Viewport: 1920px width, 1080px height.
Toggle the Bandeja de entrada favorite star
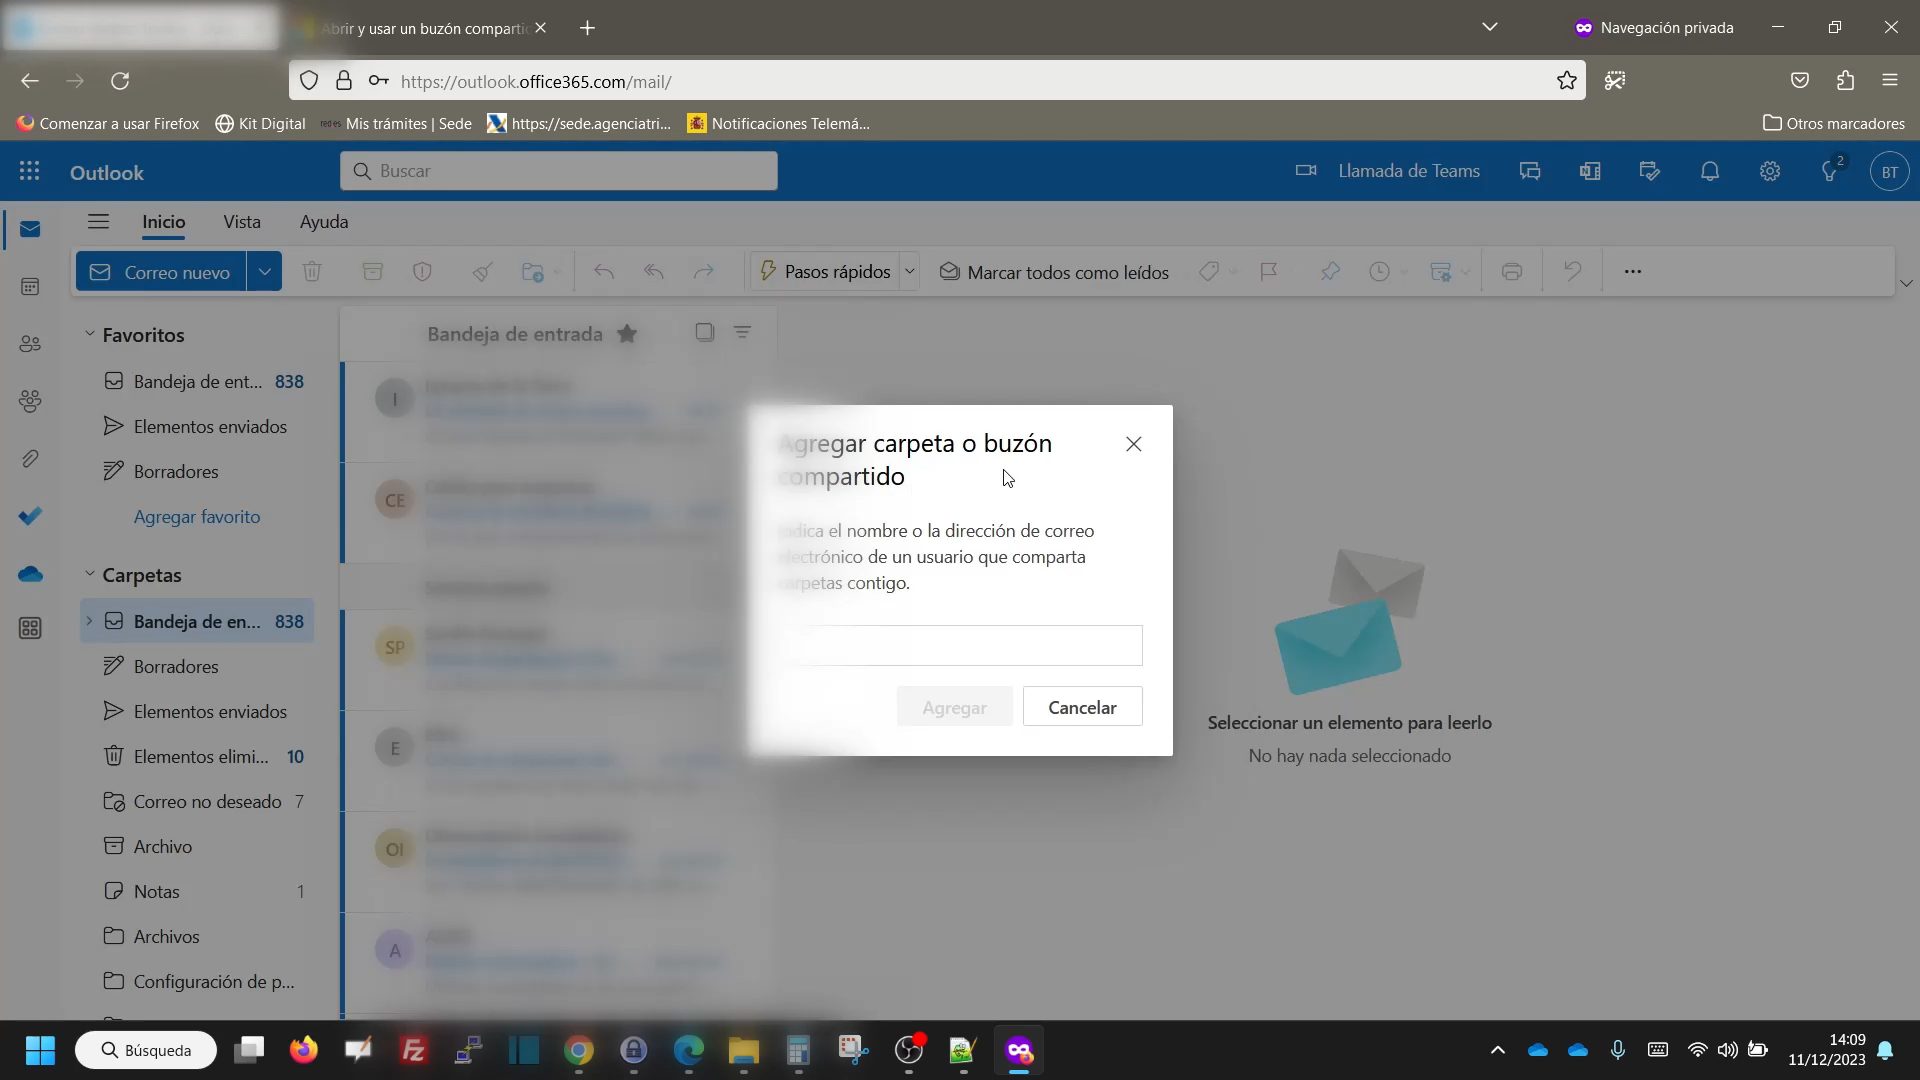pyautogui.click(x=627, y=334)
